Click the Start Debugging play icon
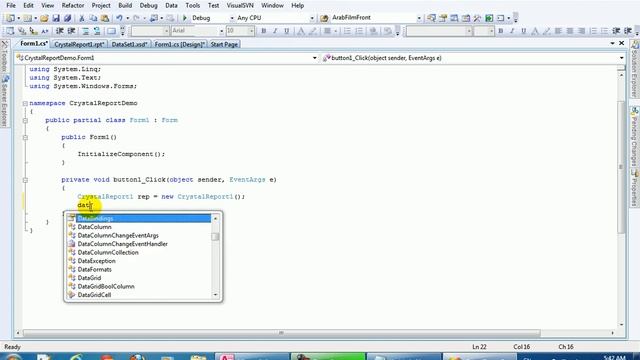The width and height of the screenshot is (640, 360). (x=184, y=18)
